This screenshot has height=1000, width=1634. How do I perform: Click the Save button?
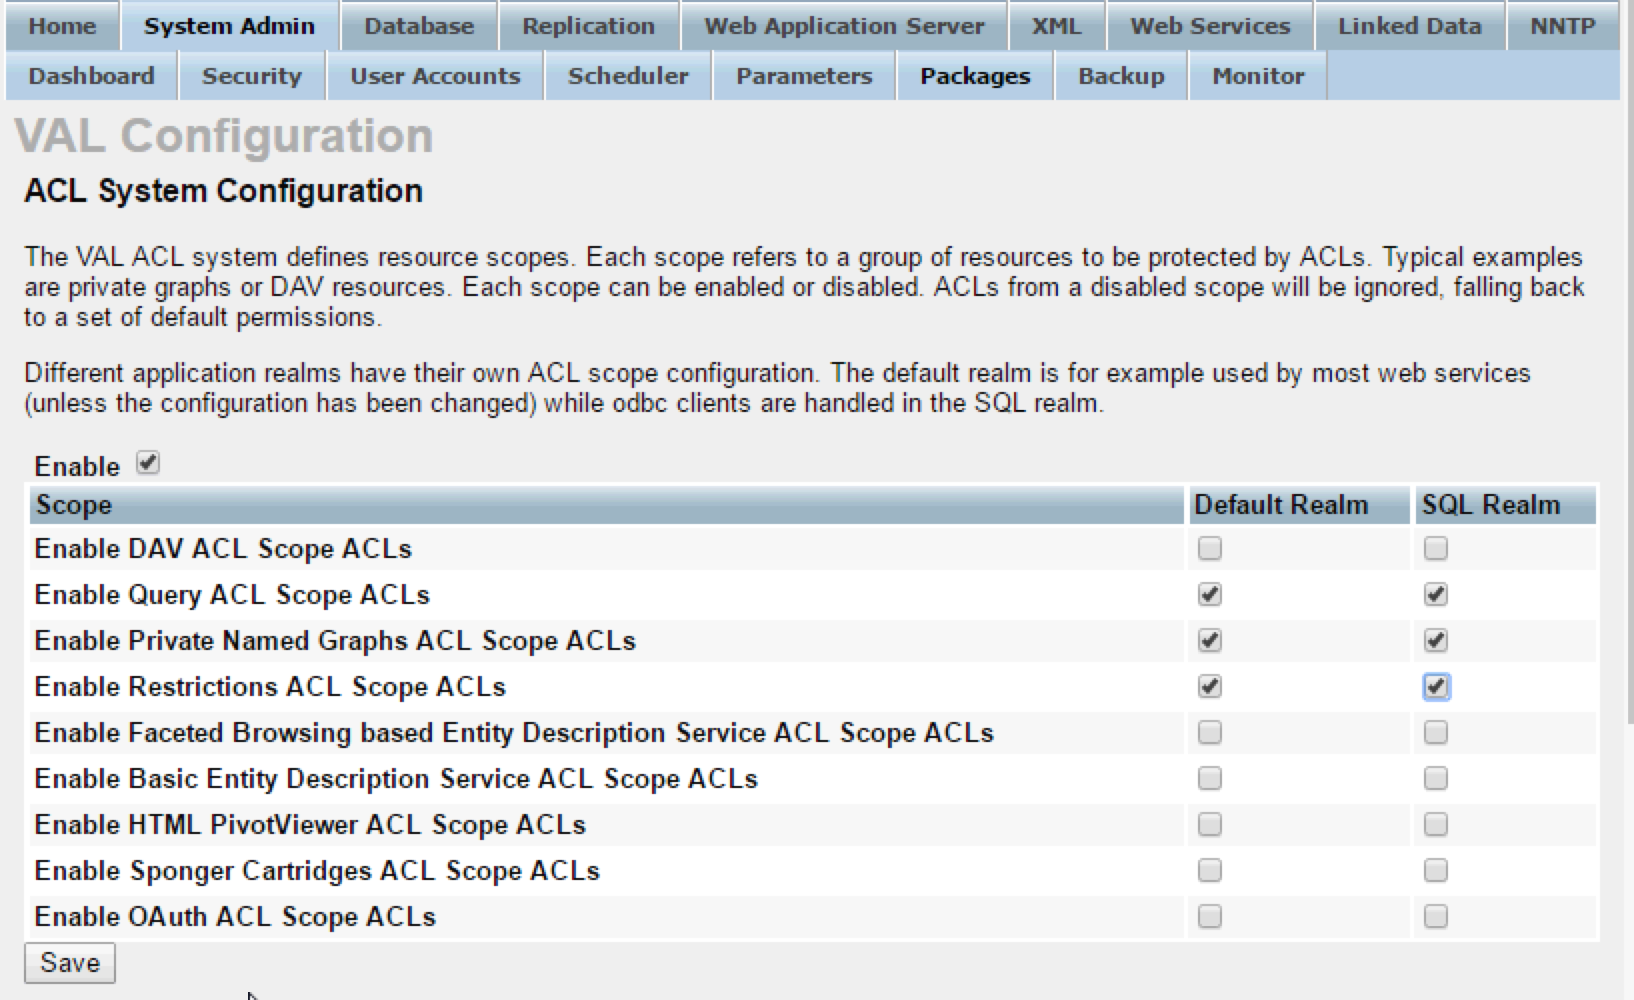[70, 962]
